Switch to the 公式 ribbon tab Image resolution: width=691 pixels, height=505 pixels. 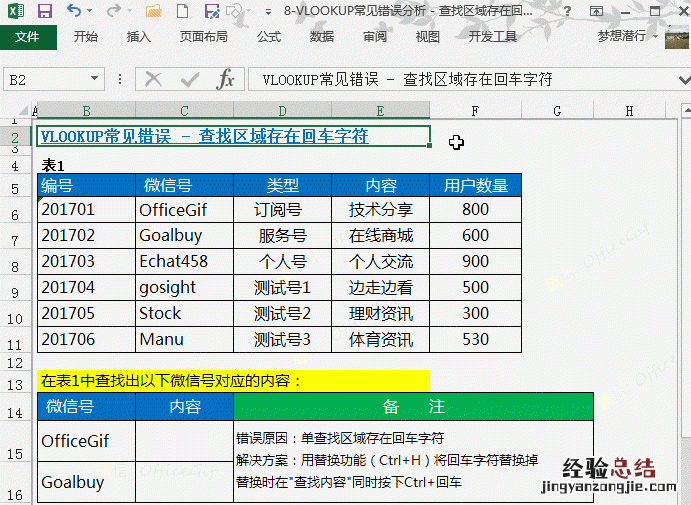pos(269,37)
